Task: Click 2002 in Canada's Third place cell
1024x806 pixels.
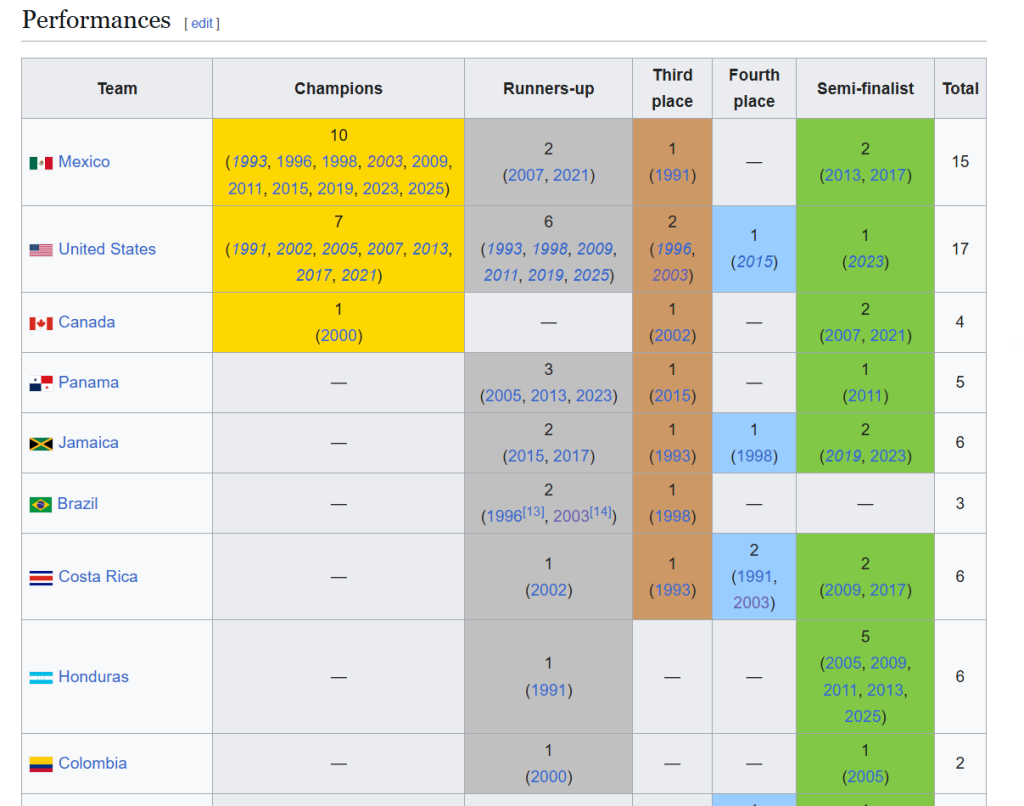Action: pyautogui.click(x=673, y=336)
